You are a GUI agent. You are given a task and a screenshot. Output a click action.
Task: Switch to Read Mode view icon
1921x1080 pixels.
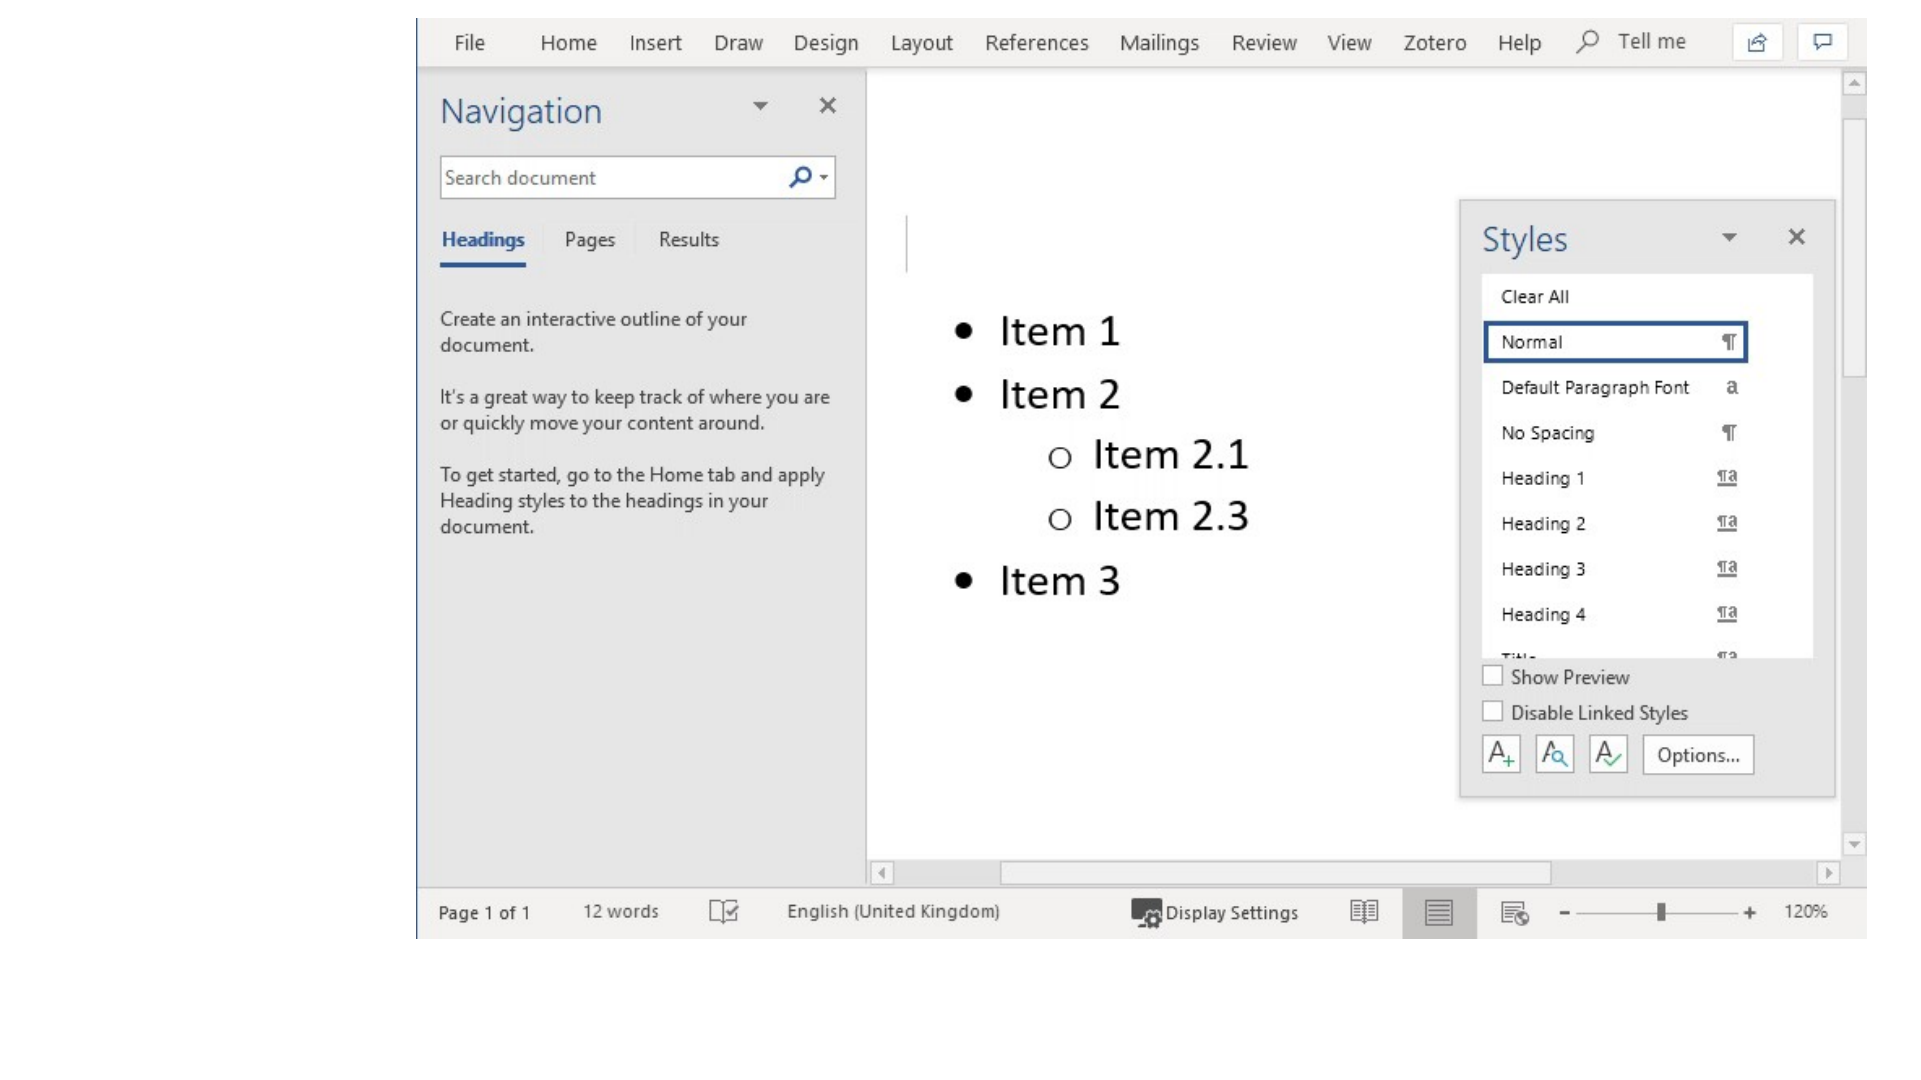tap(1364, 912)
